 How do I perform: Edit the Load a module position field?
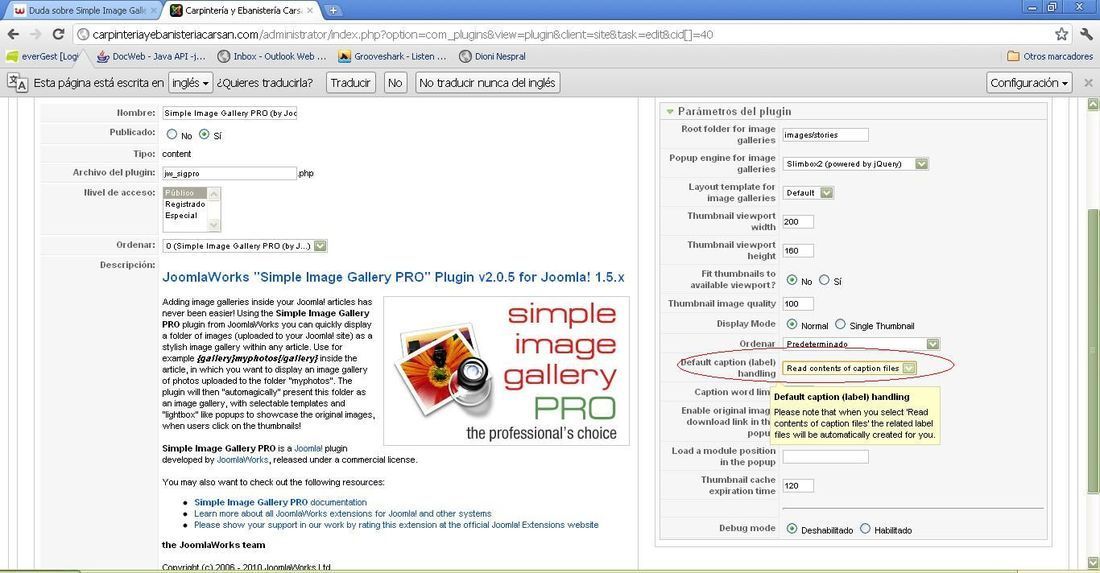click(826, 457)
